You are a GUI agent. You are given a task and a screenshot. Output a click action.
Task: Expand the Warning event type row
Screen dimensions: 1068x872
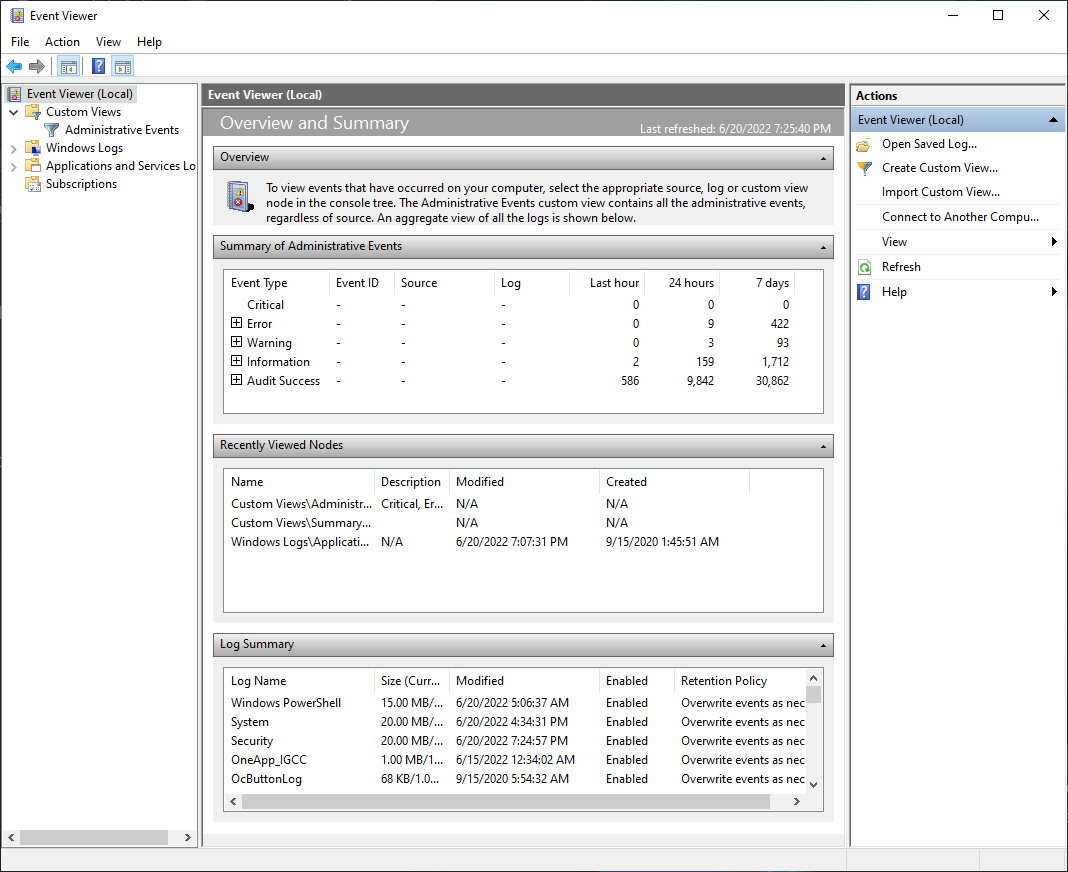click(236, 342)
